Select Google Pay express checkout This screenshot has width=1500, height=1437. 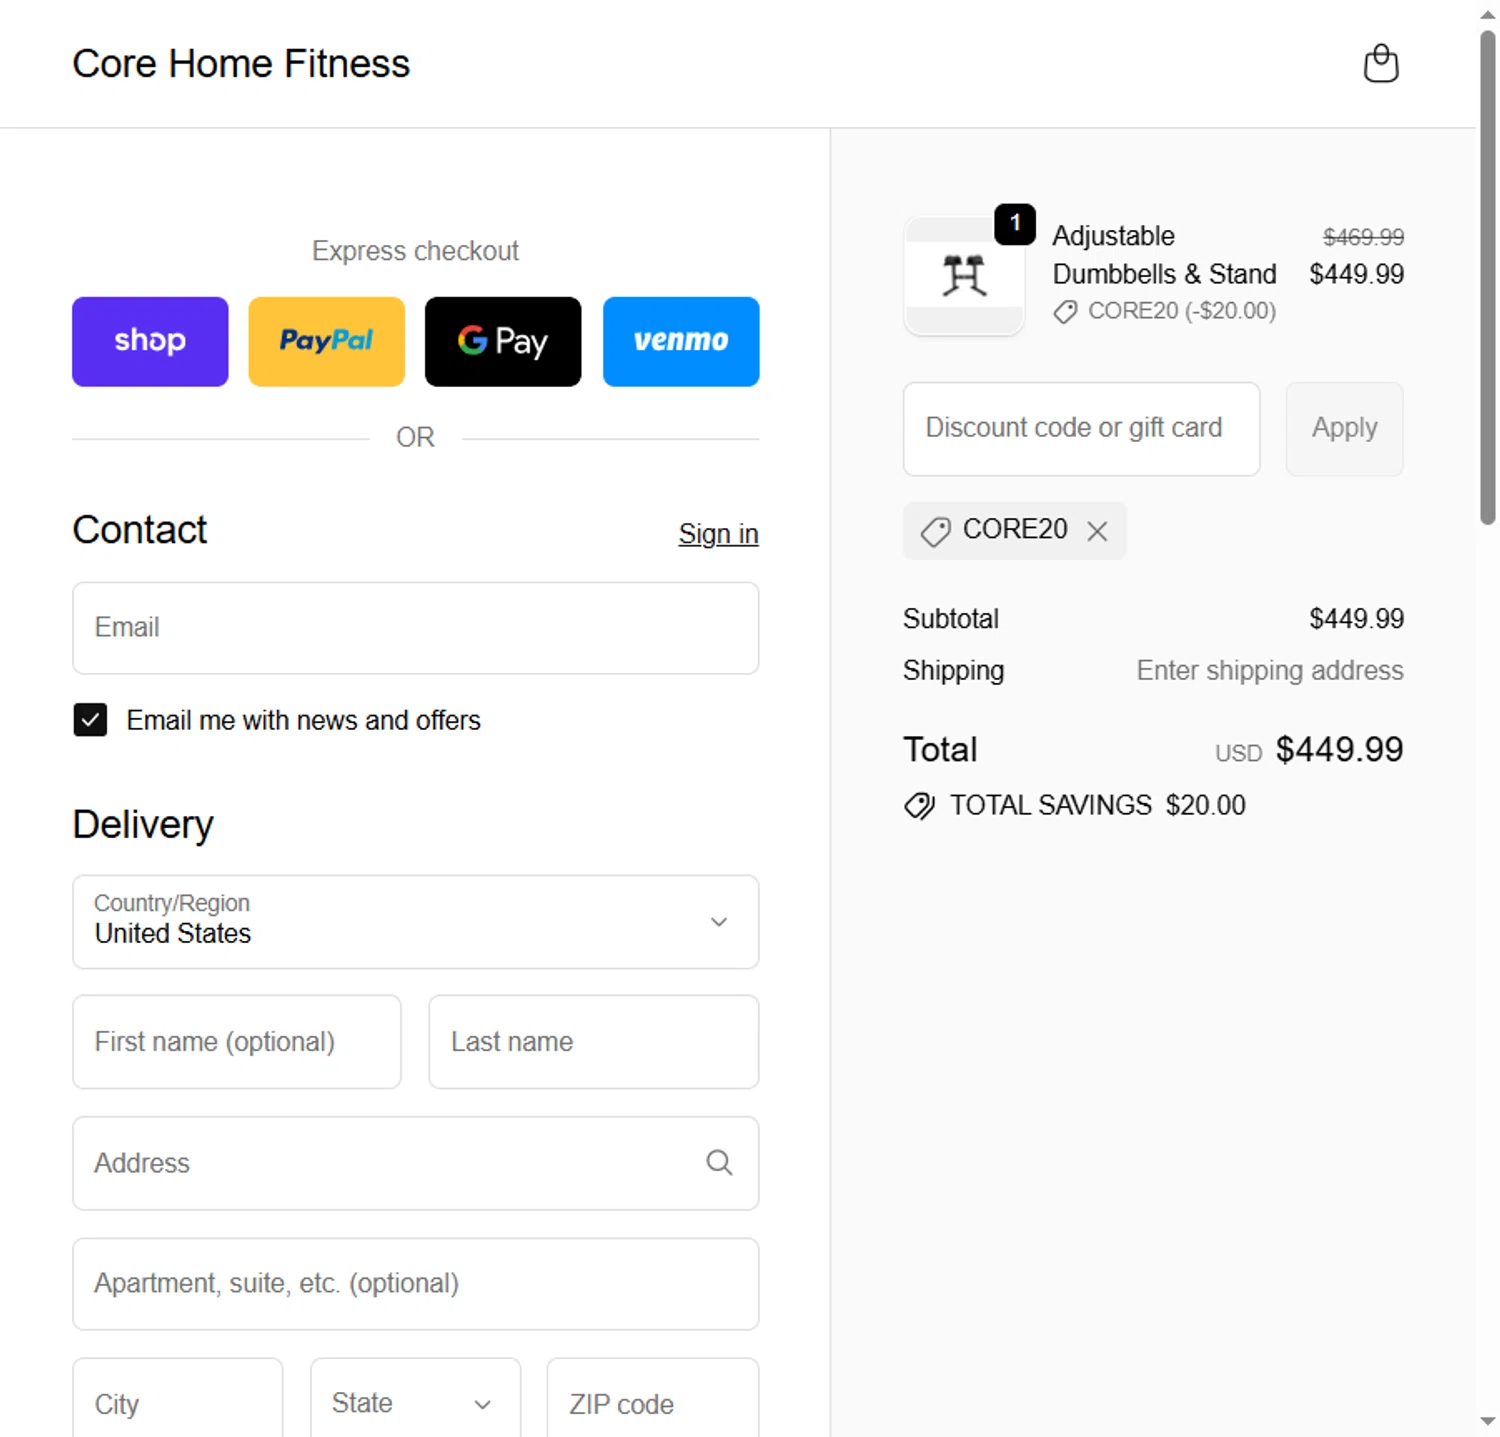coord(502,341)
